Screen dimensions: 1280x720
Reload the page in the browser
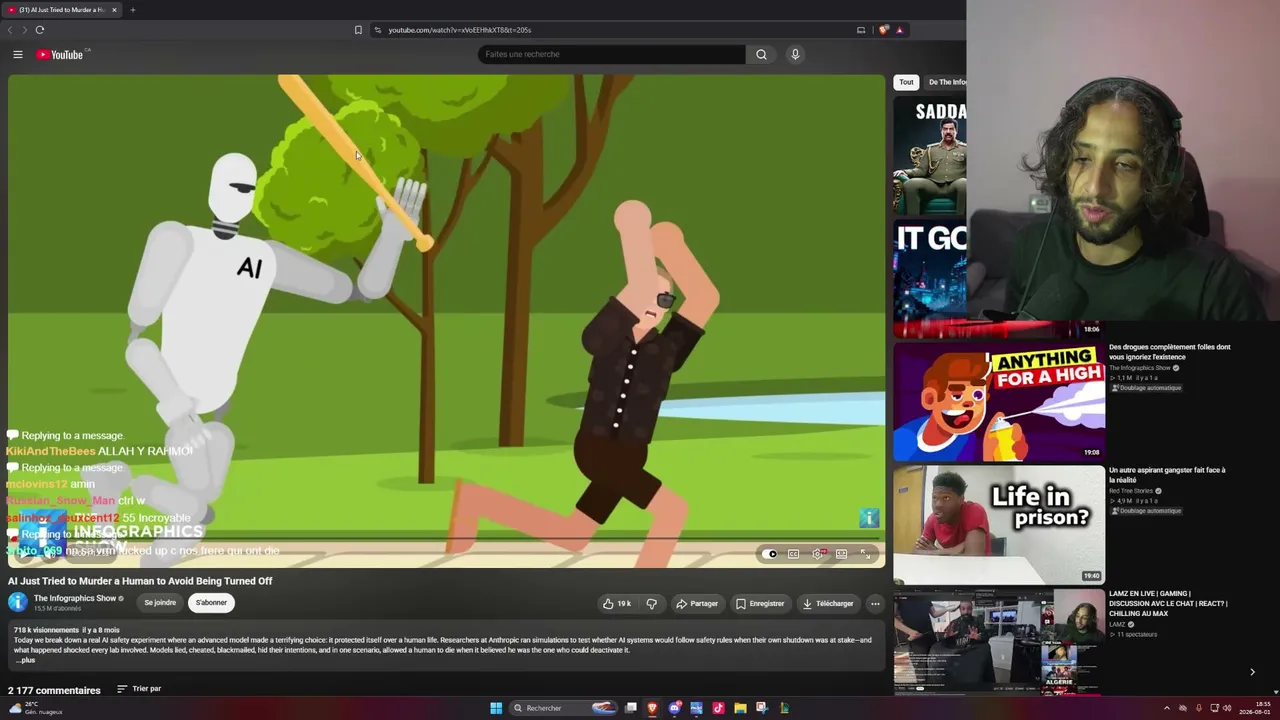pos(40,30)
